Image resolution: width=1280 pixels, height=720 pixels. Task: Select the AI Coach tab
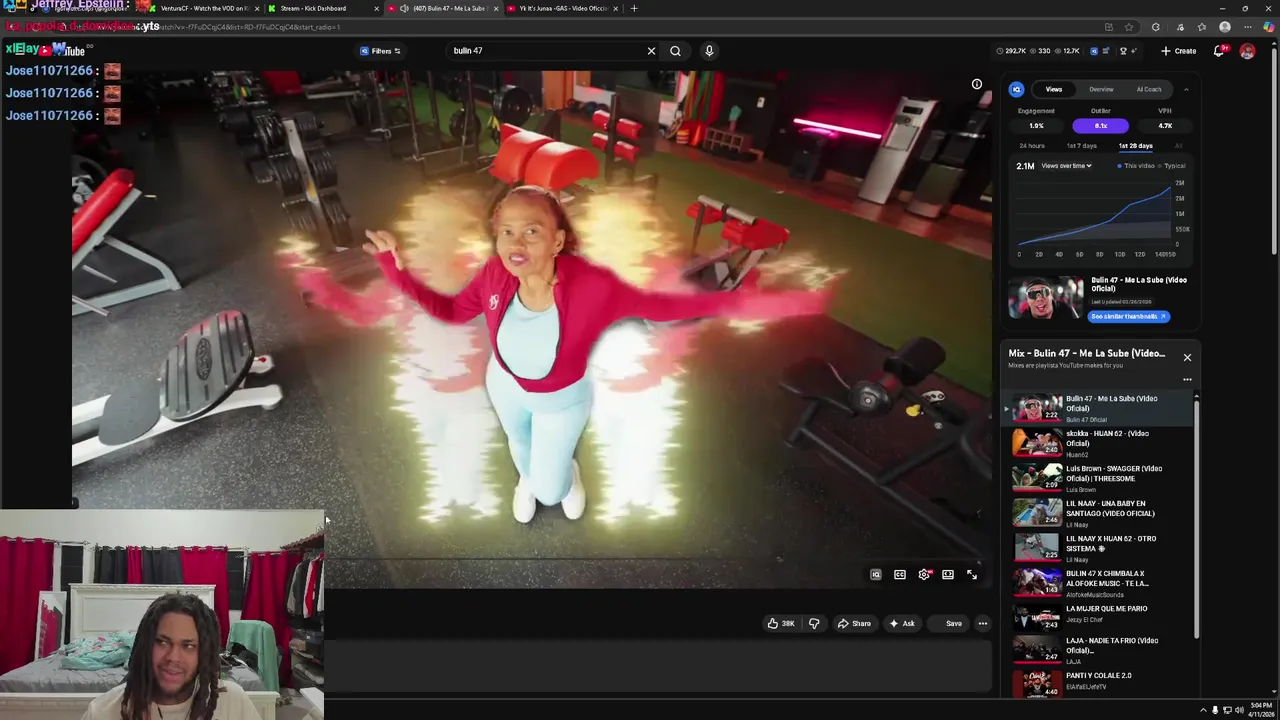click(x=1149, y=89)
